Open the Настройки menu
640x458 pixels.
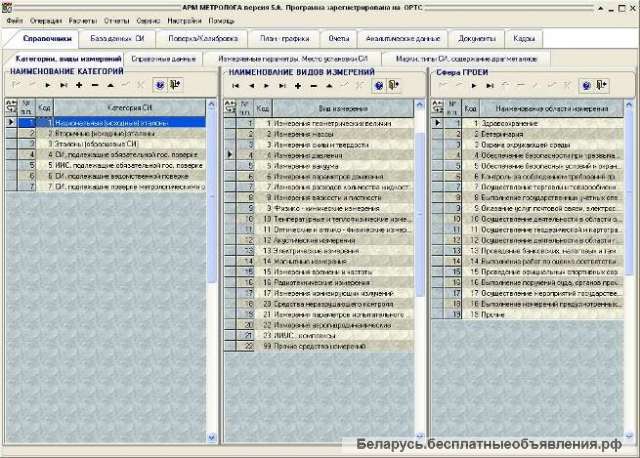point(183,21)
